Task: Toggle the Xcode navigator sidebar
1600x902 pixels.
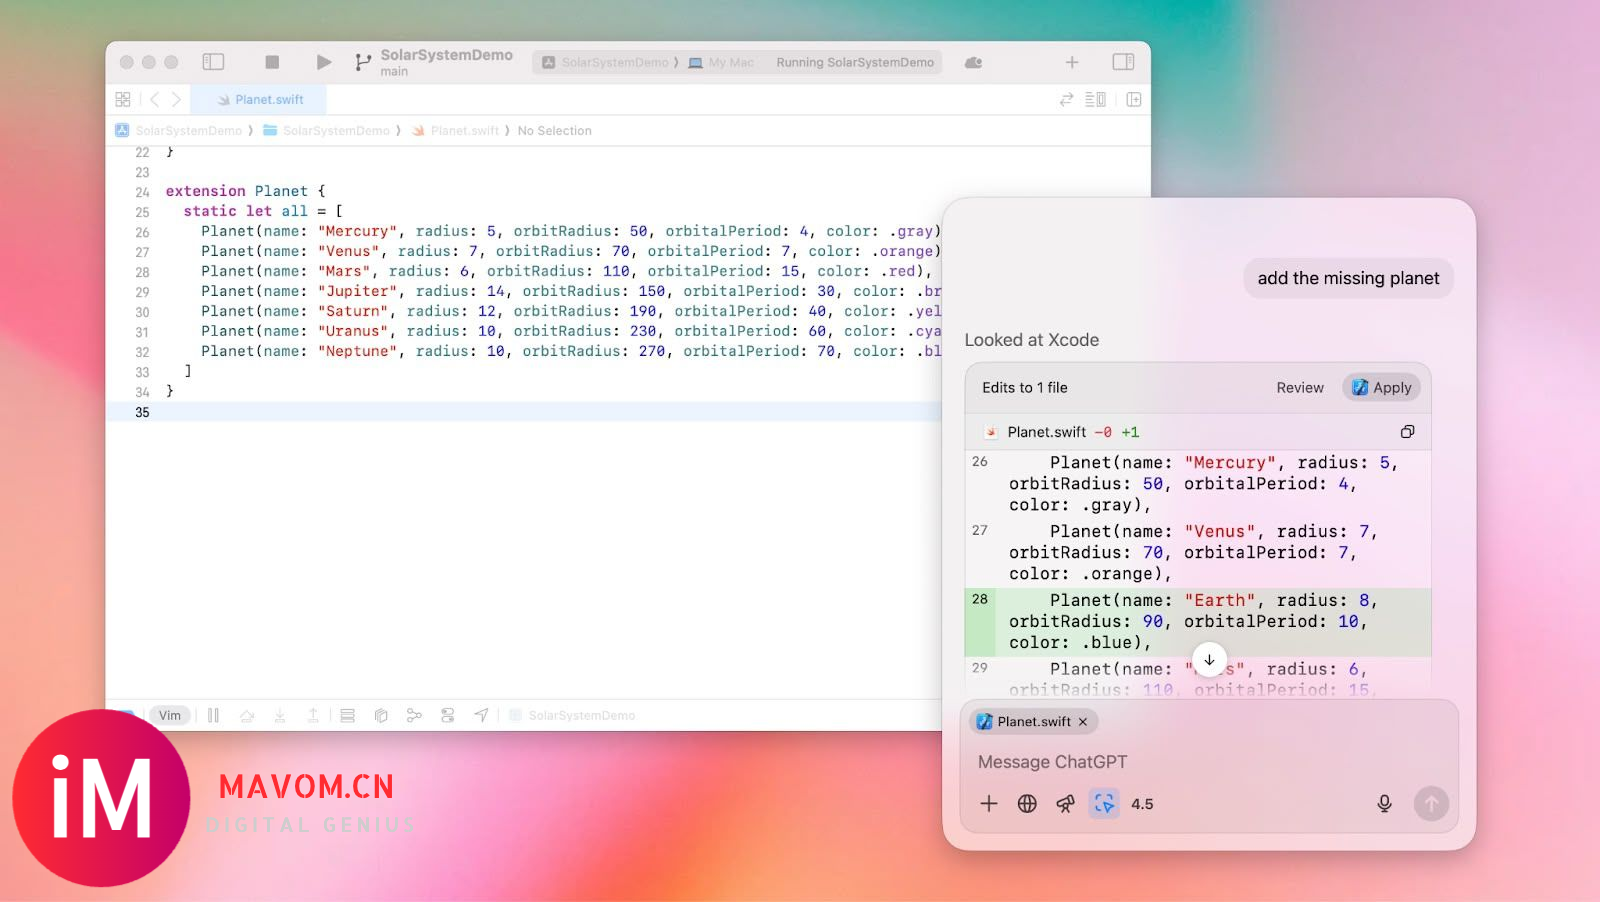Action: 213,62
